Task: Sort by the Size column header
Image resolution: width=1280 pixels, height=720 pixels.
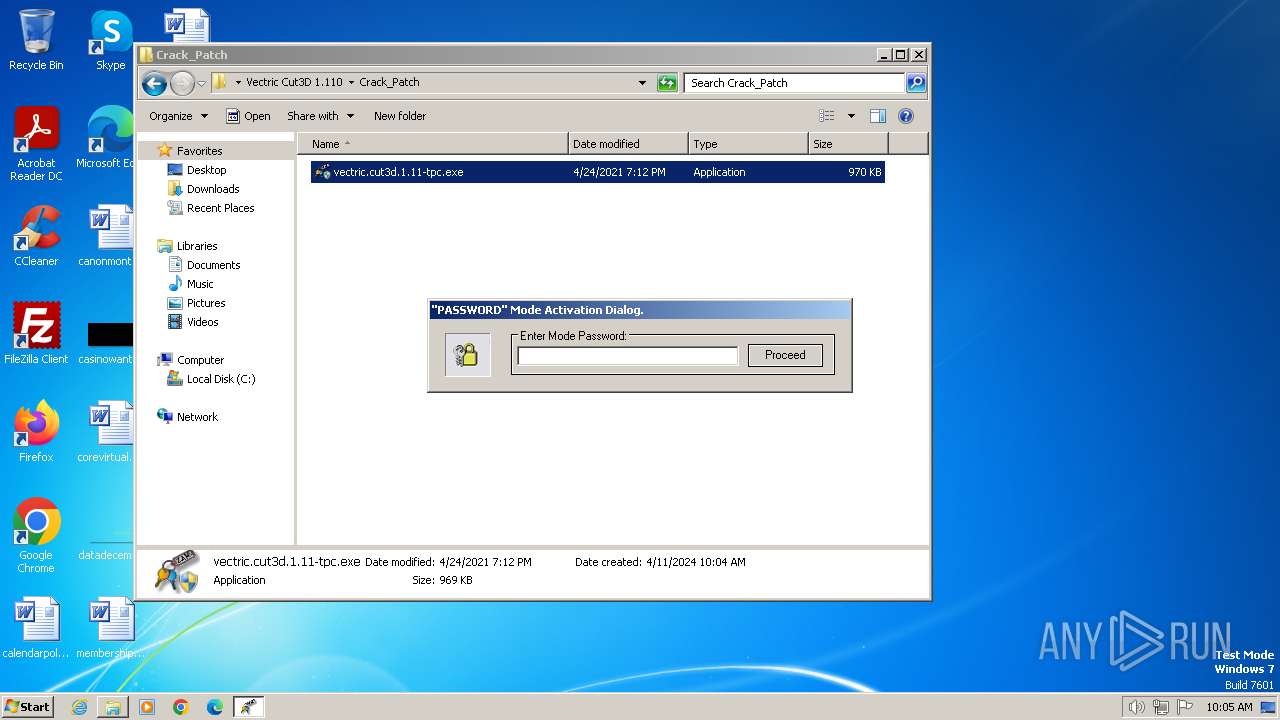Action: 848,144
